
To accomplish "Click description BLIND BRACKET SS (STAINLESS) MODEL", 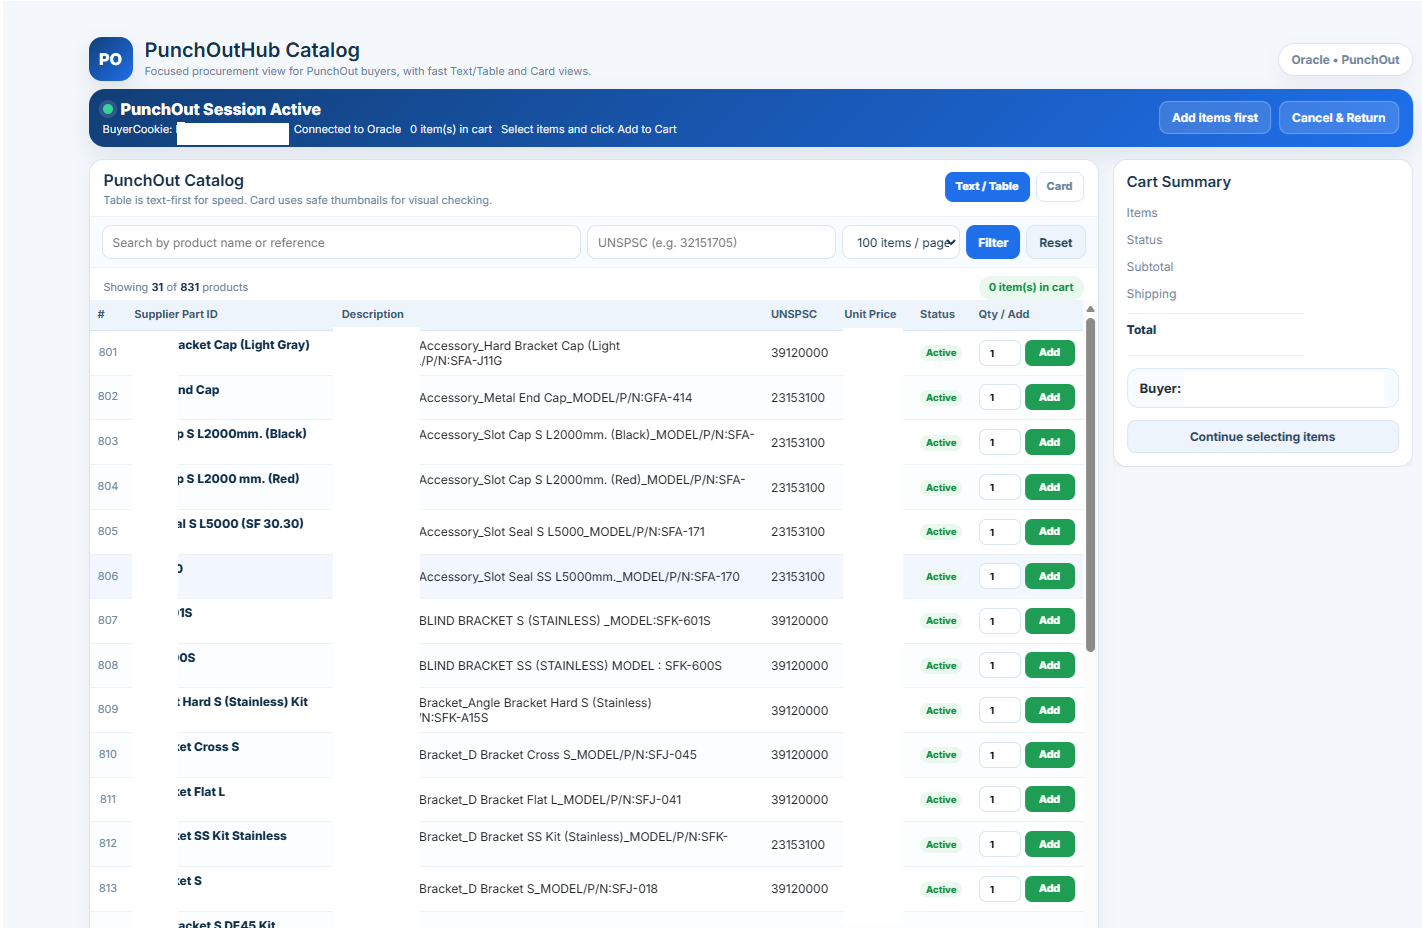I will pos(570,666).
